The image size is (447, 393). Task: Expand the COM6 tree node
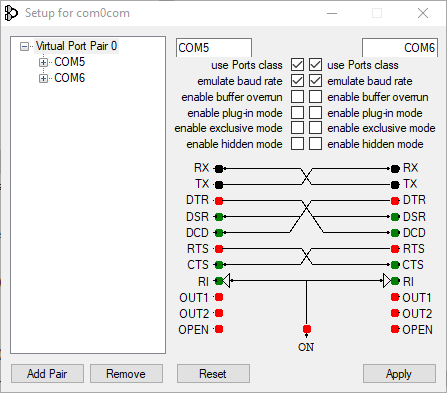pyautogui.click(x=43, y=78)
